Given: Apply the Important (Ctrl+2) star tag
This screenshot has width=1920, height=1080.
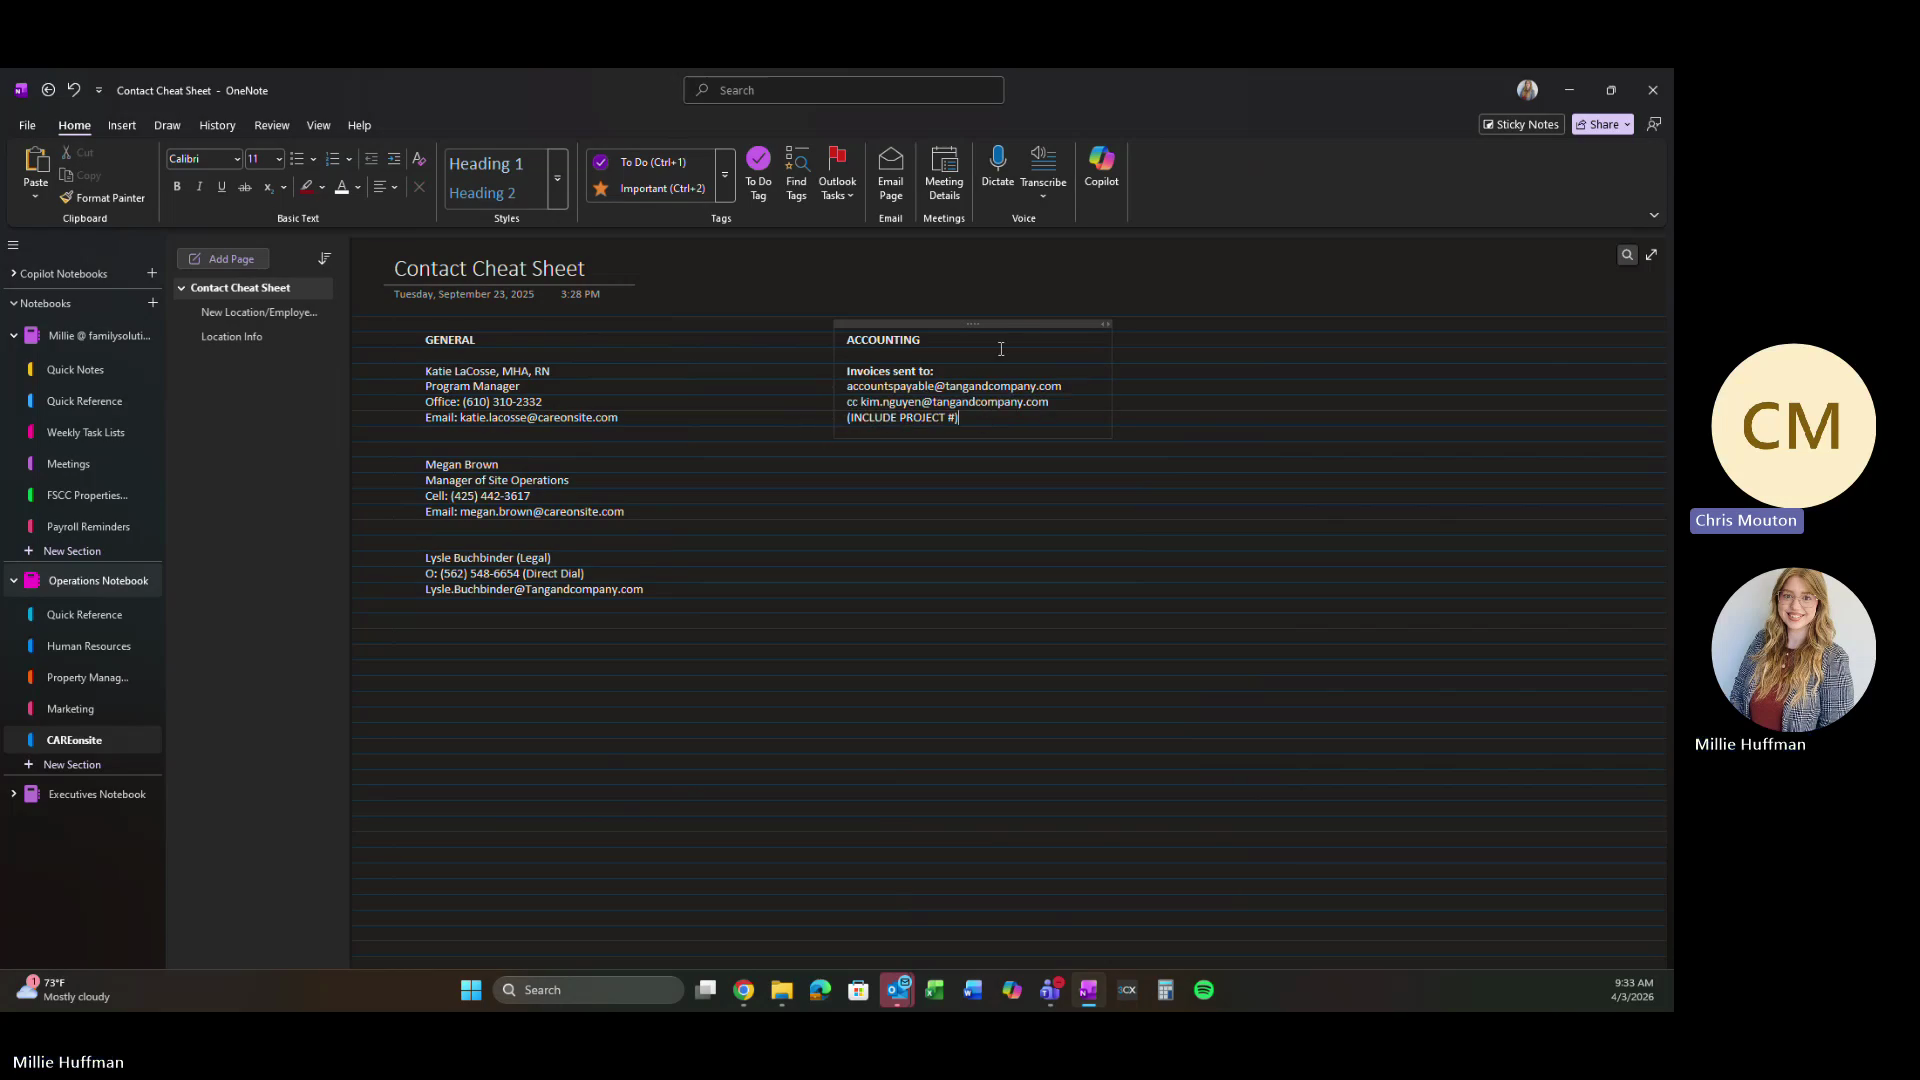Looking at the screenshot, I should pyautogui.click(x=649, y=188).
